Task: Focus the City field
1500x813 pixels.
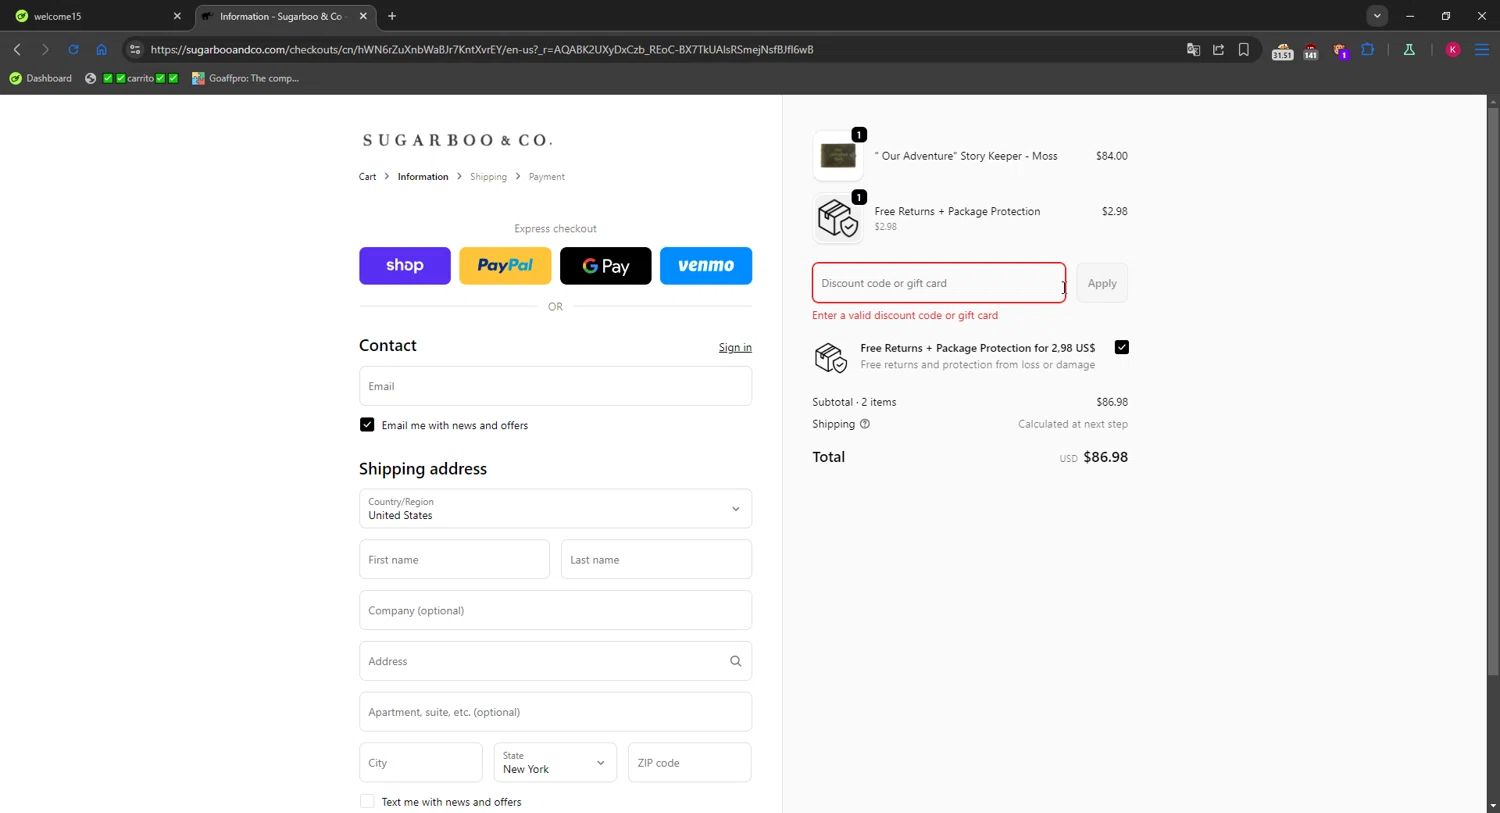Action: point(421,763)
